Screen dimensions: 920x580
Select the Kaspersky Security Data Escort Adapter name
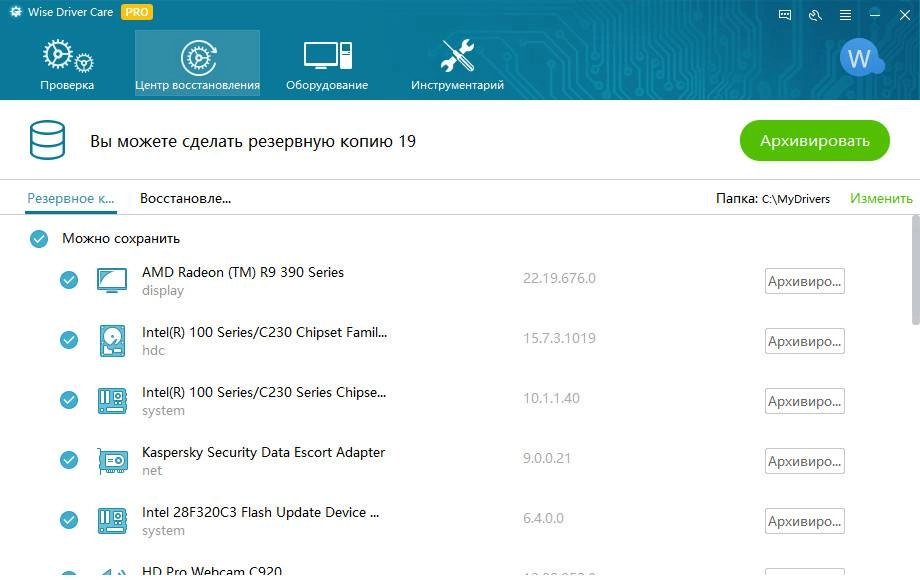263,452
